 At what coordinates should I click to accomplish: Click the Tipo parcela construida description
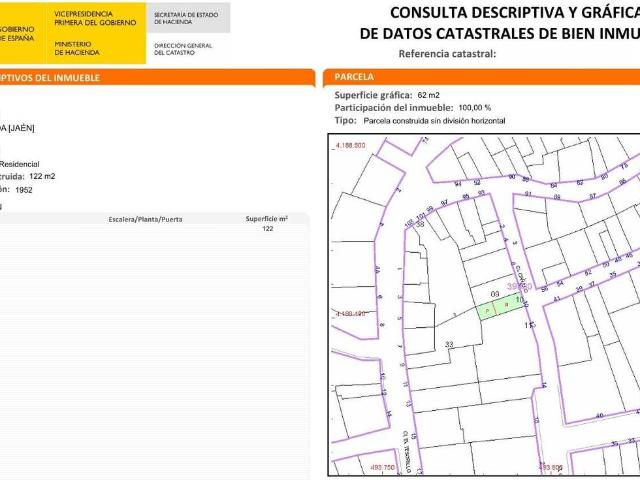click(x=434, y=120)
